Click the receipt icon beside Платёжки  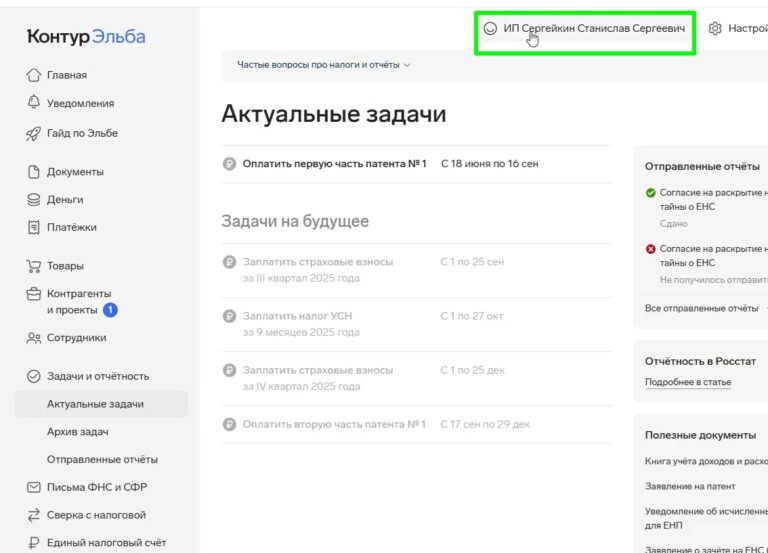coord(33,227)
